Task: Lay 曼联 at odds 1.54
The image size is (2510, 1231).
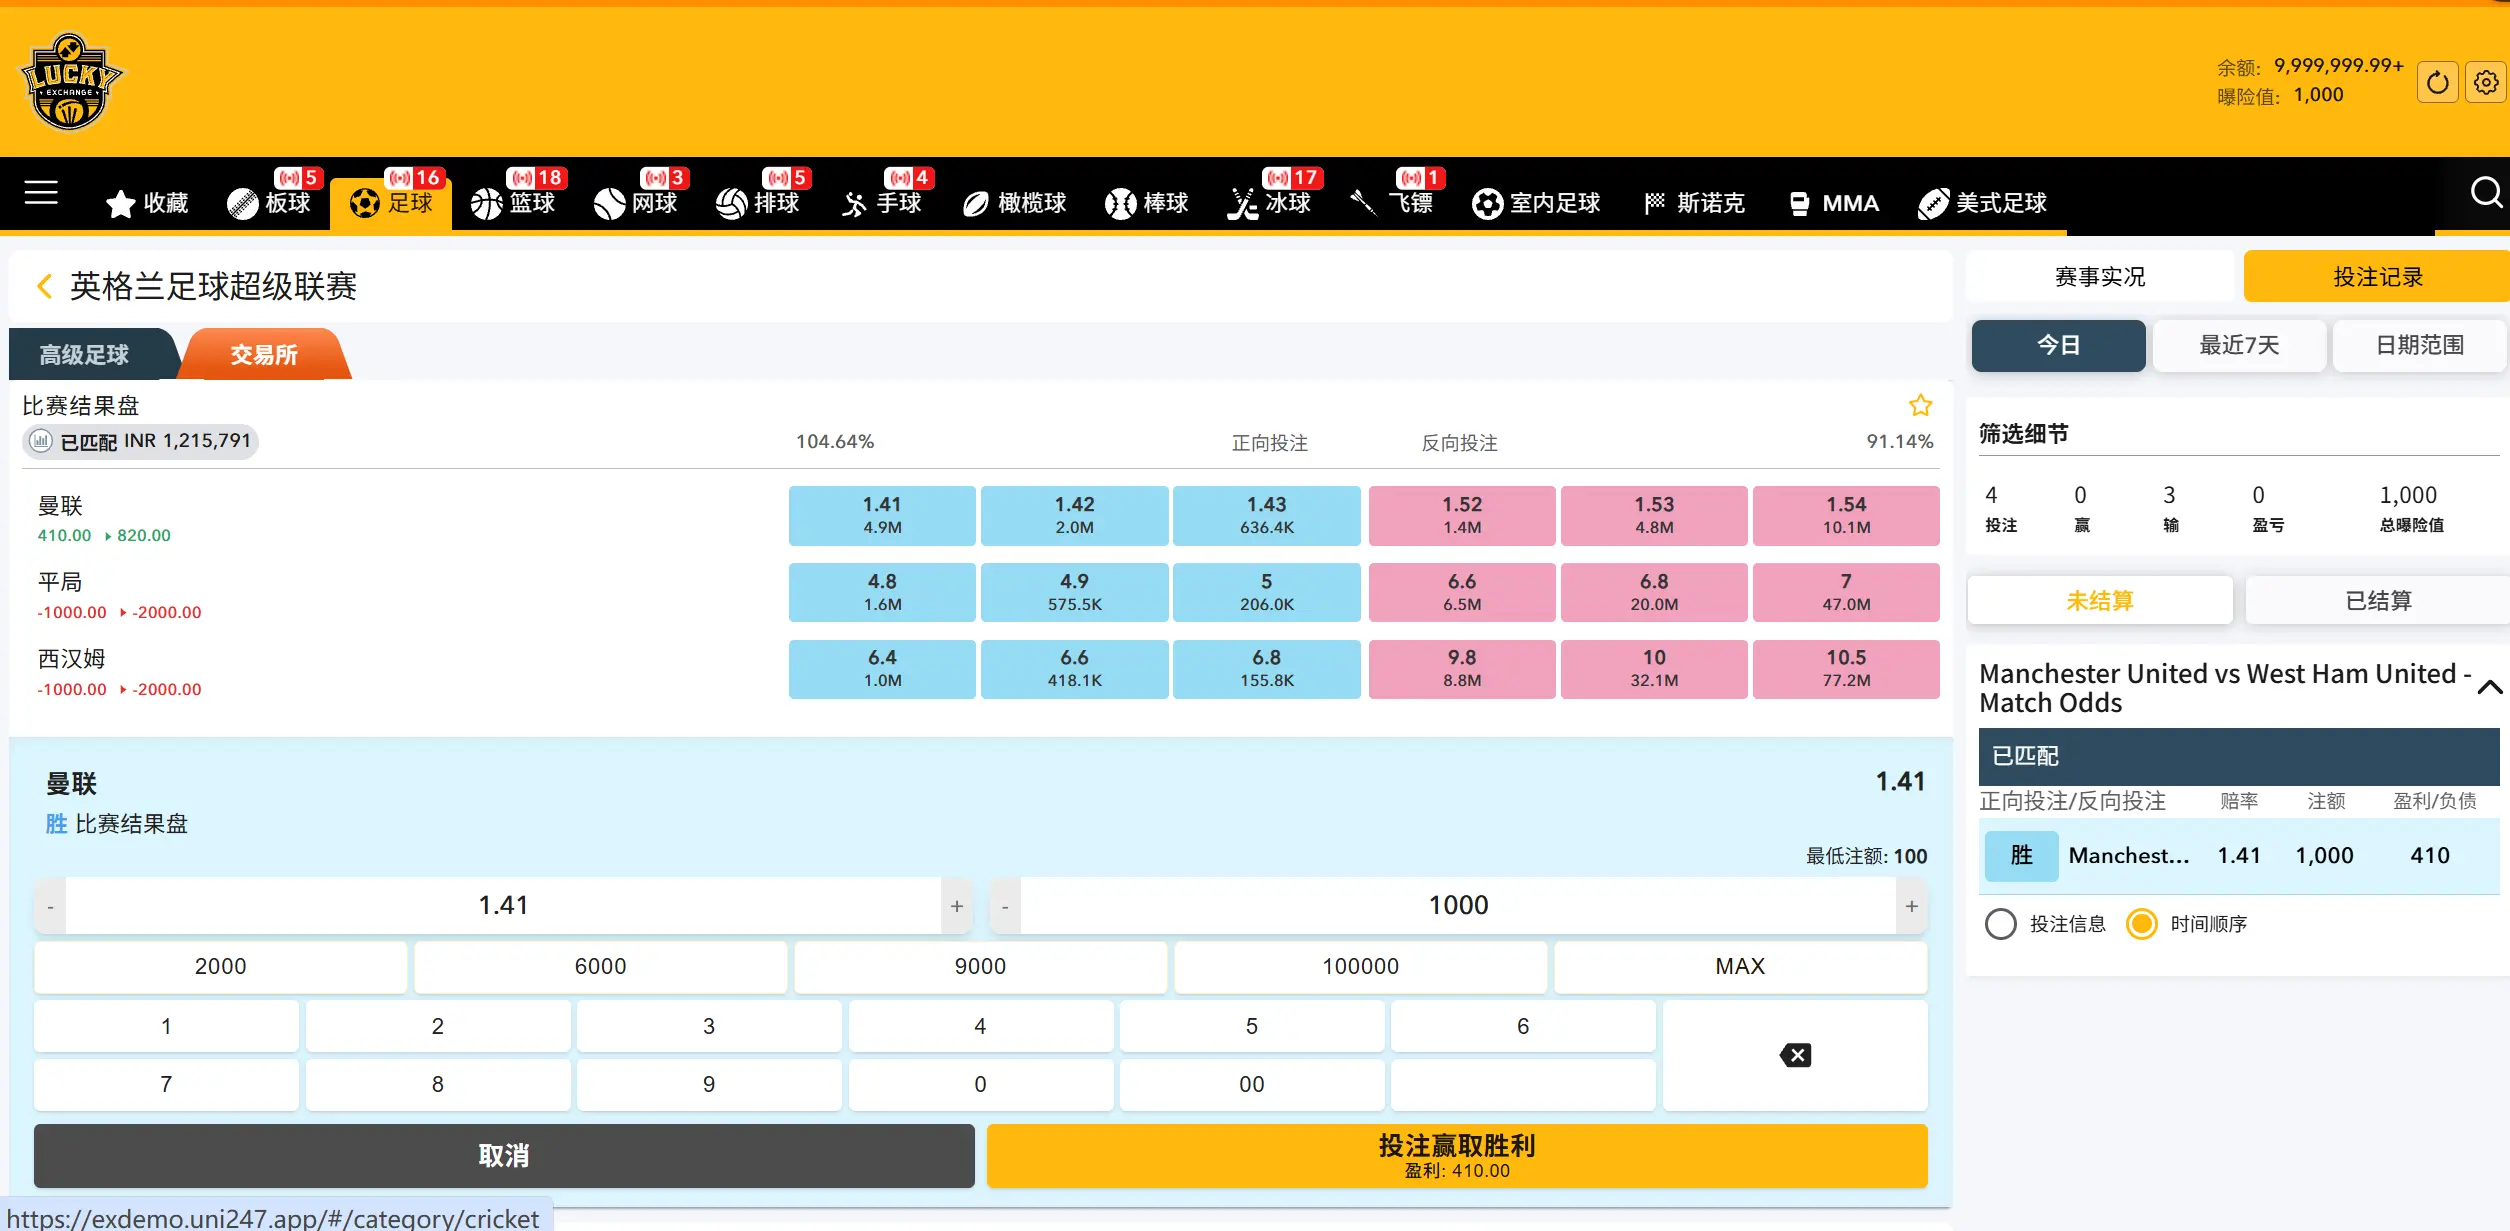Action: click(x=1846, y=516)
